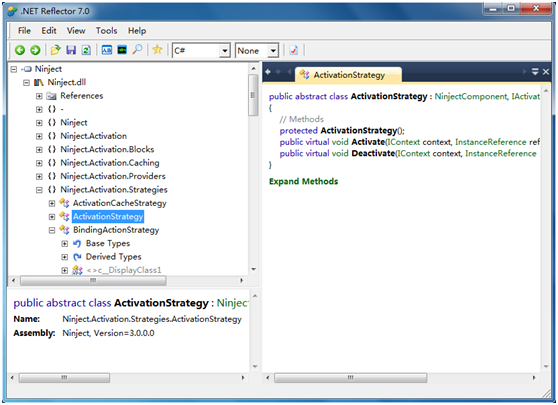Screen dimensions: 558x405
Task: Expand the Base Types node
Action: (x=65, y=244)
